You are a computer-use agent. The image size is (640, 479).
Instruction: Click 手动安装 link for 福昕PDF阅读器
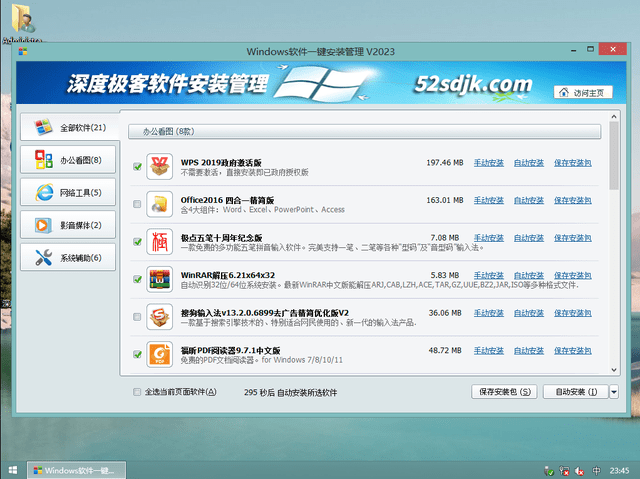489,350
